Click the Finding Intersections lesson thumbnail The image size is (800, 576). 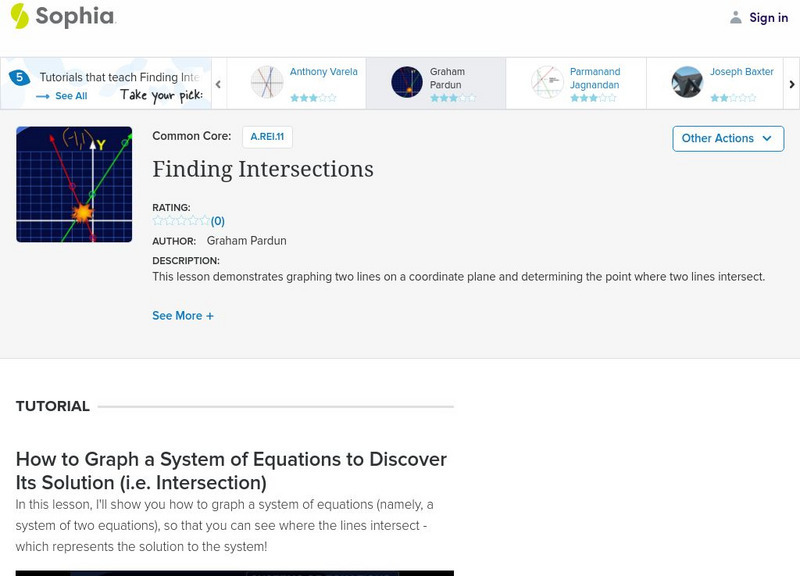[x=74, y=184]
